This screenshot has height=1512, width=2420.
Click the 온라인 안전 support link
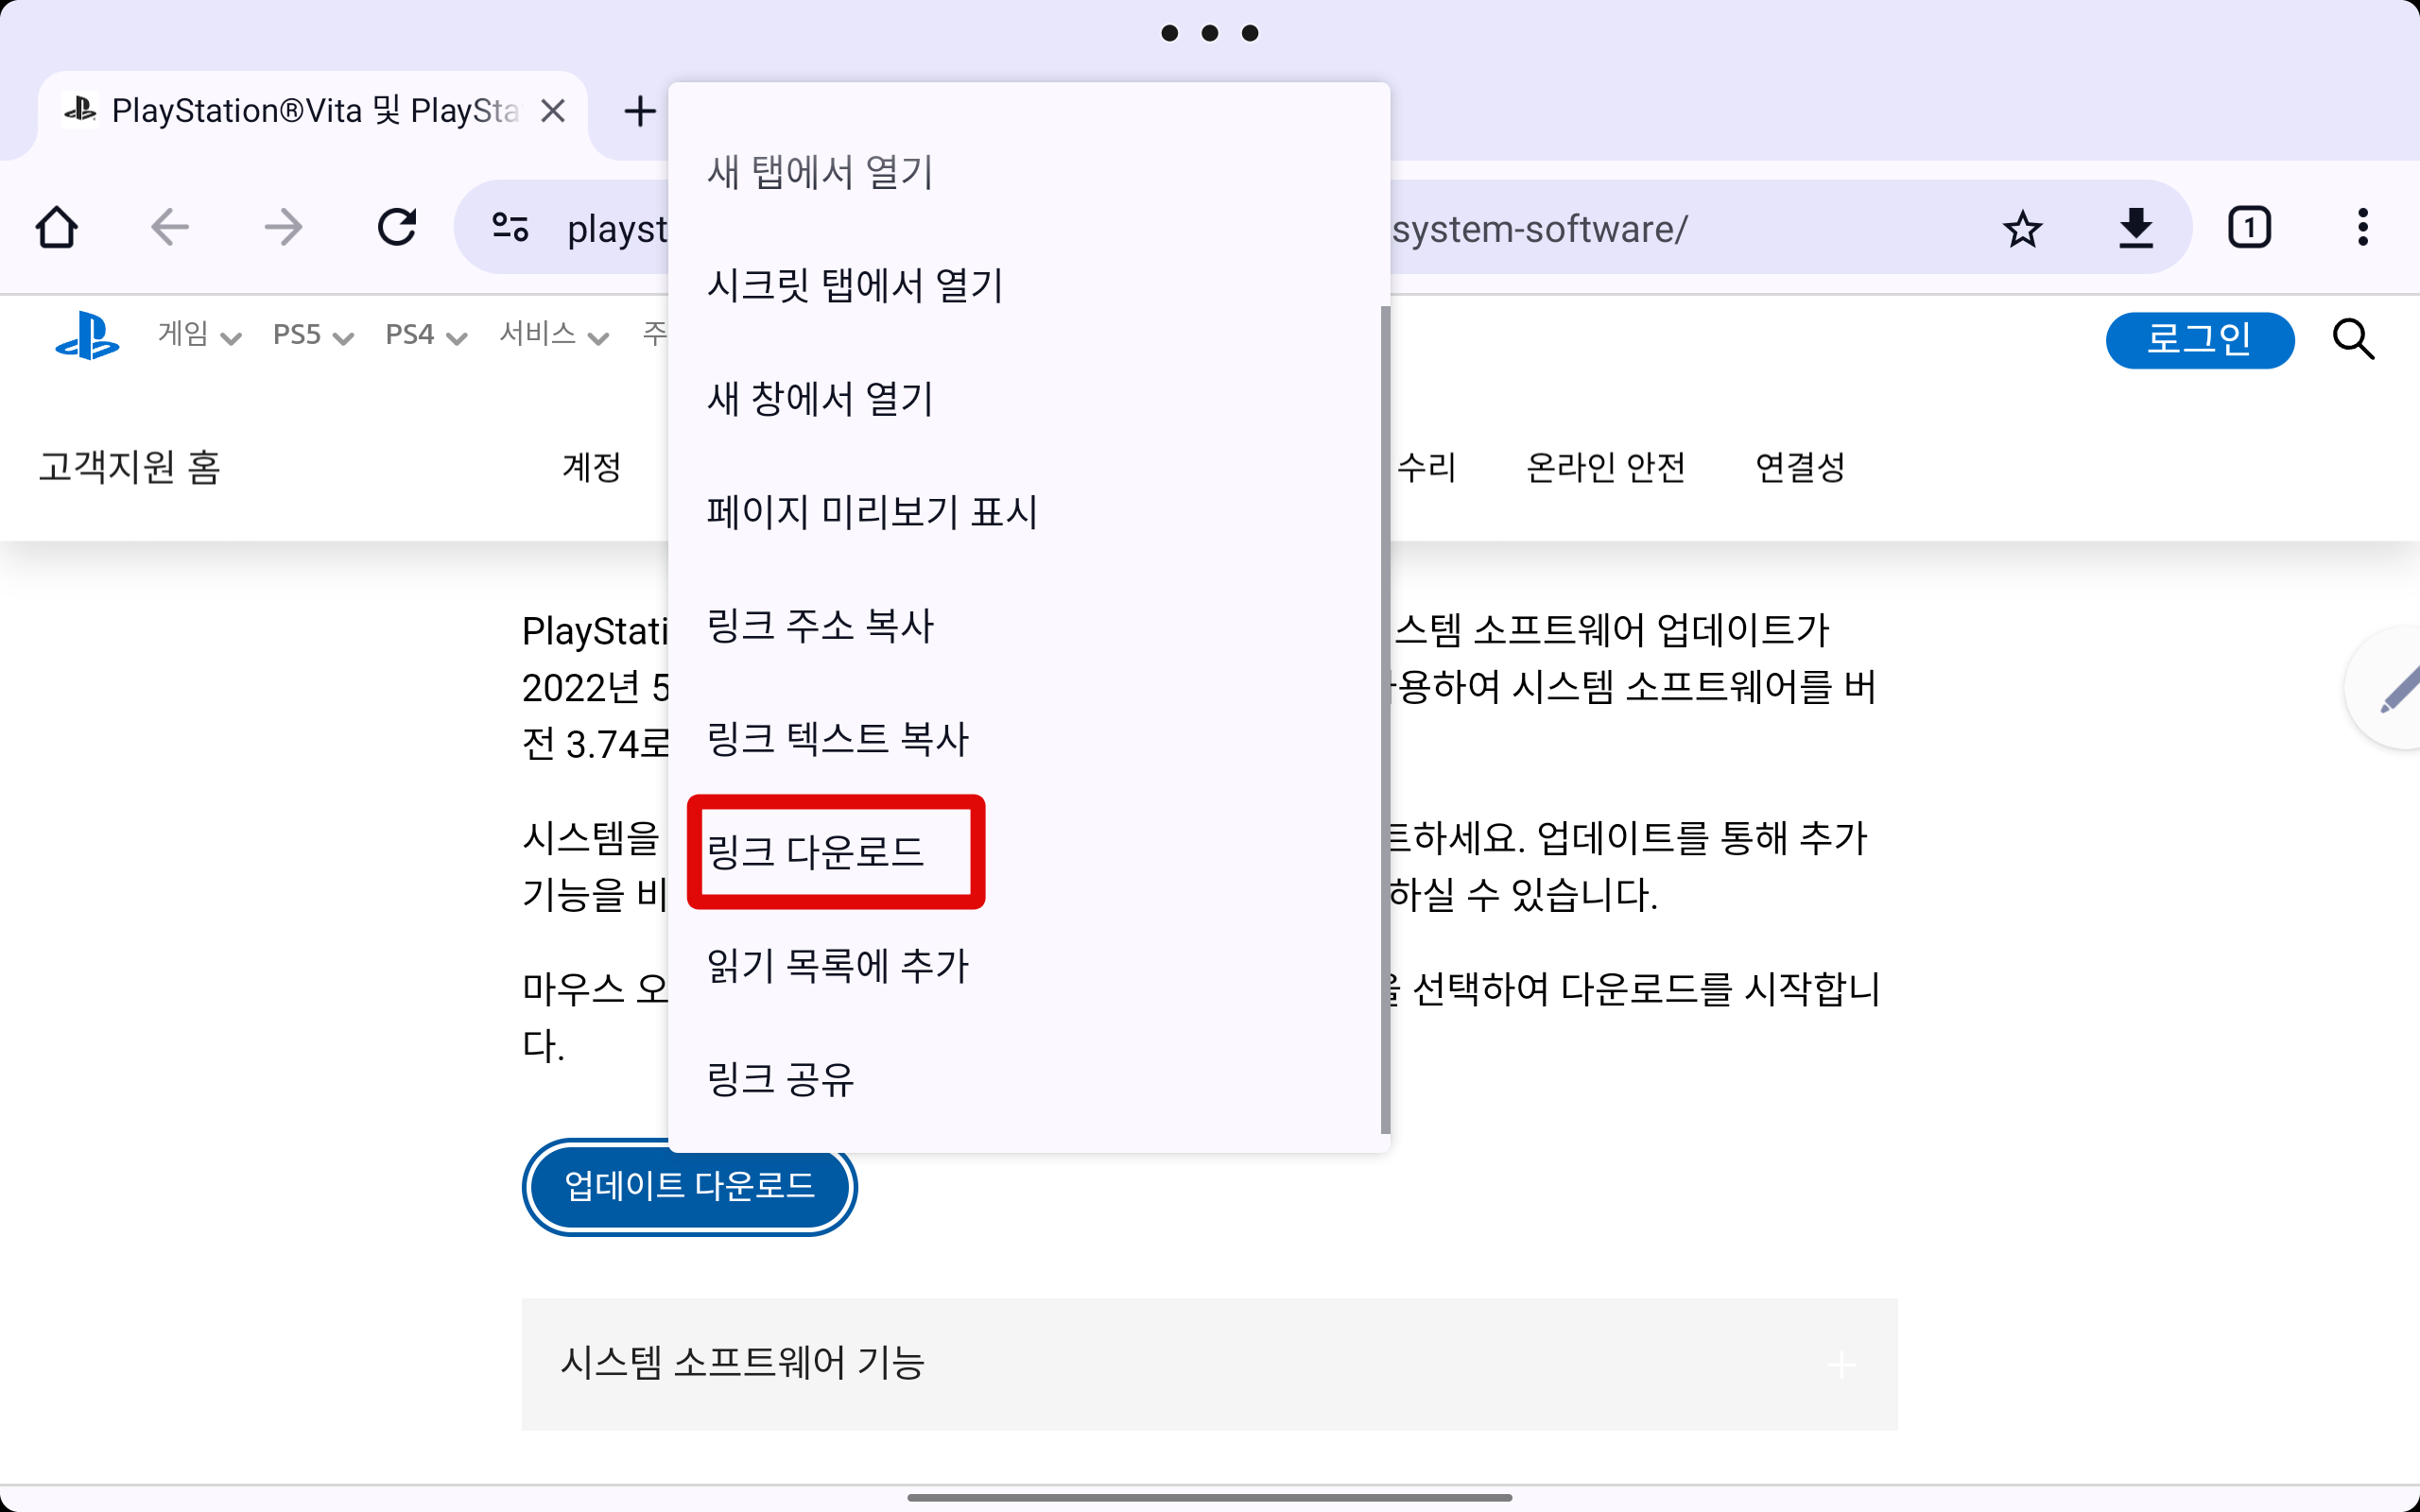click(x=1605, y=467)
